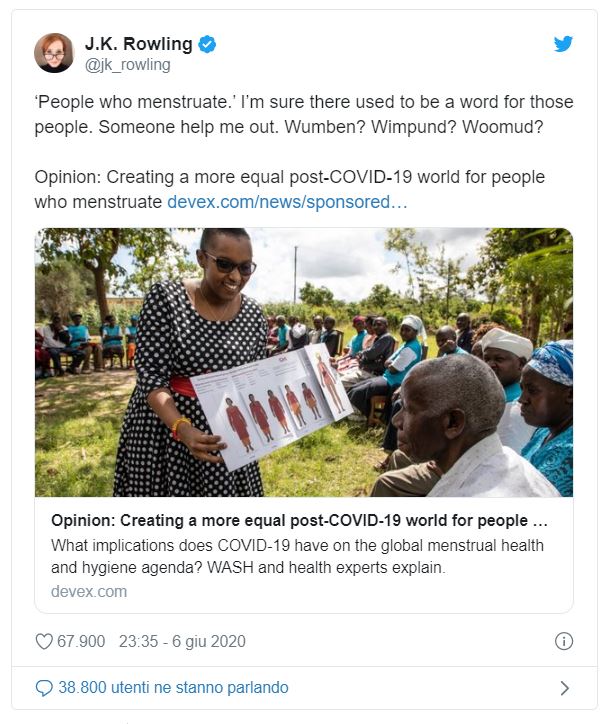This screenshot has width=610, height=724.
Task: Open the 23:35 - 6 giu 2020 timestamp
Action: (x=182, y=641)
